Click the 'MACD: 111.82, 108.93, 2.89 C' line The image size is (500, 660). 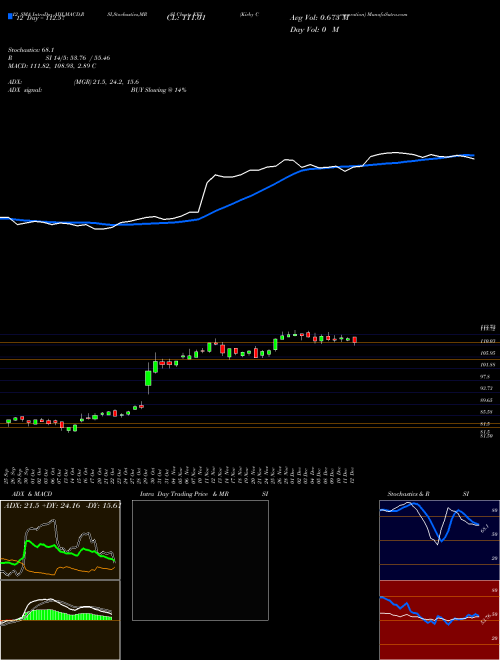[52, 66]
